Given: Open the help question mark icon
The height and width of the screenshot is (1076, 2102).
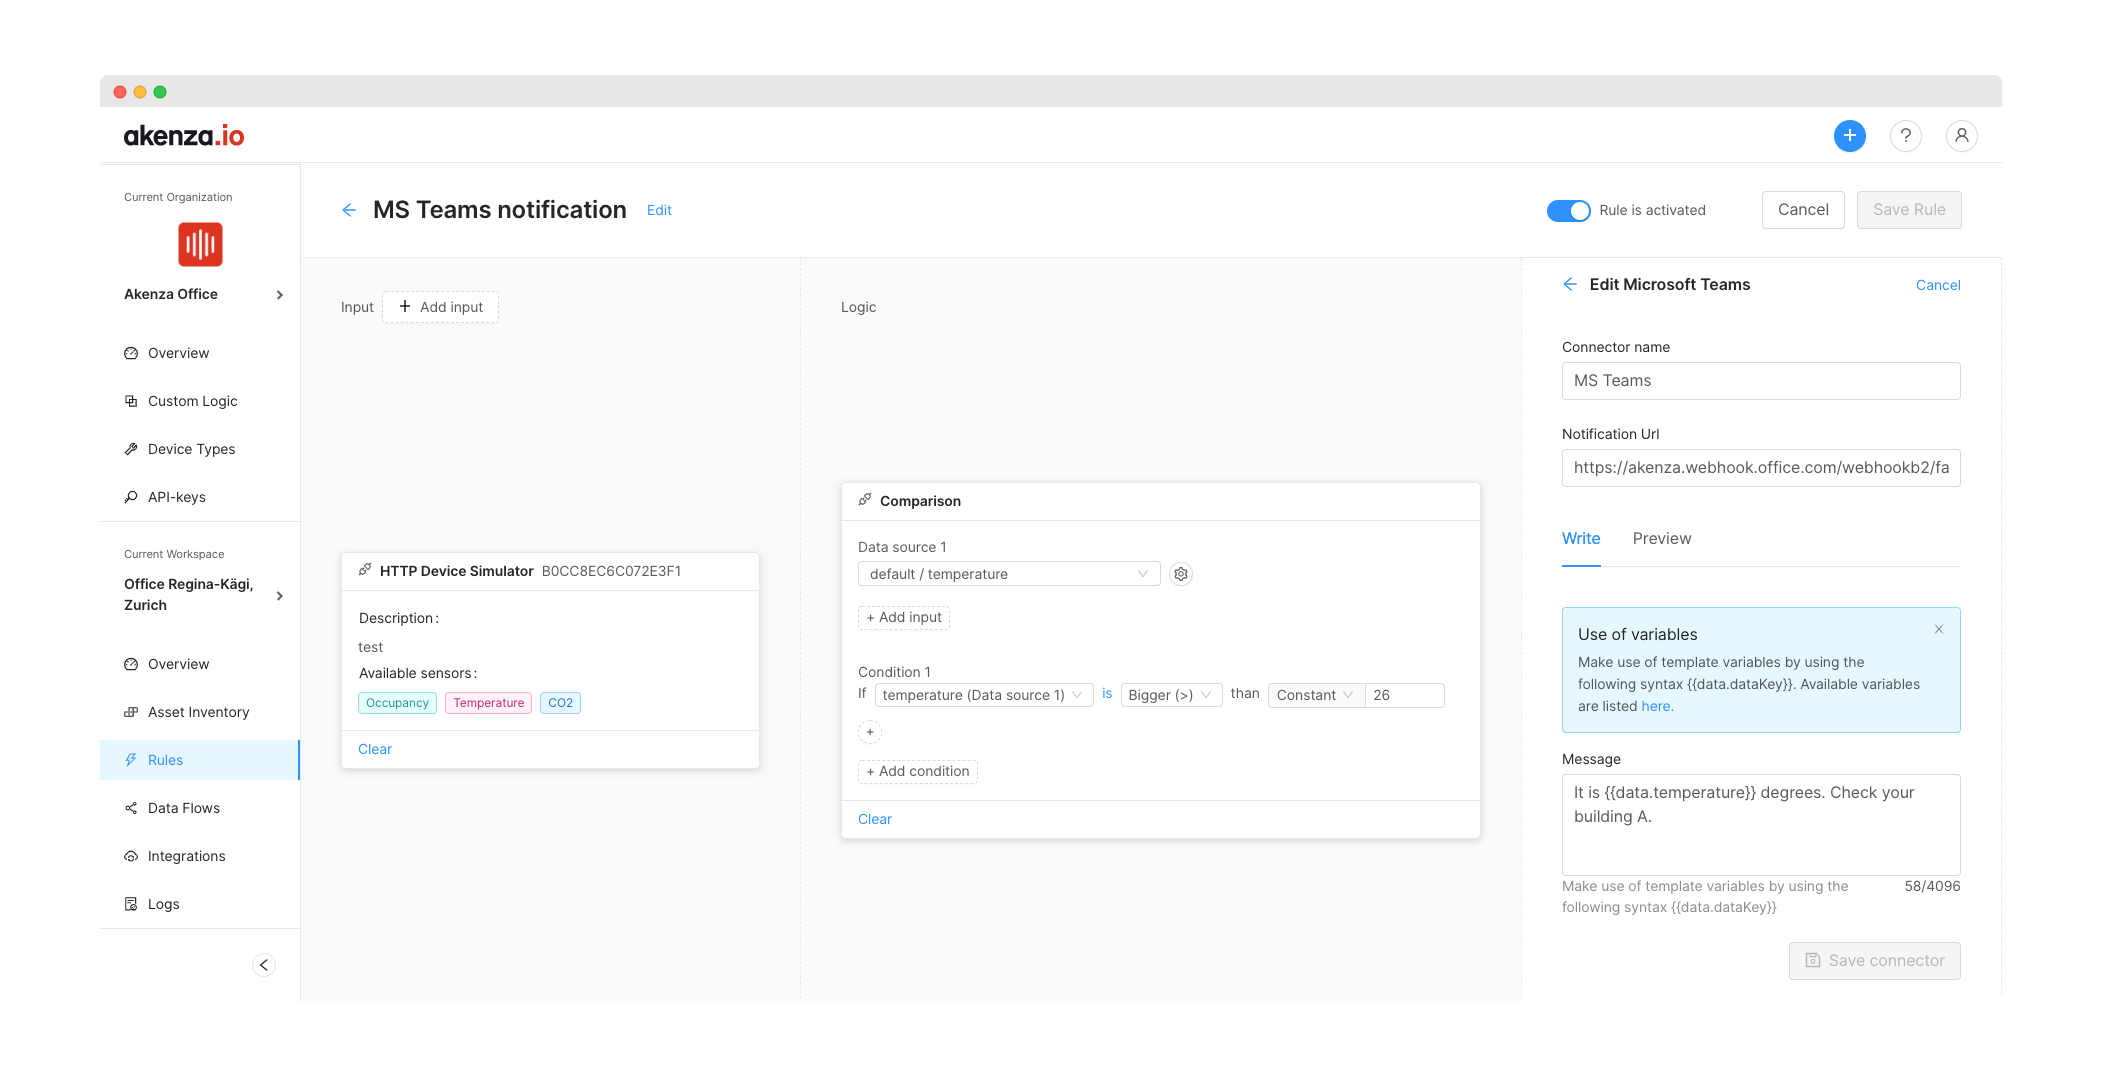Looking at the screenshot, I should tap(1905, 136).
